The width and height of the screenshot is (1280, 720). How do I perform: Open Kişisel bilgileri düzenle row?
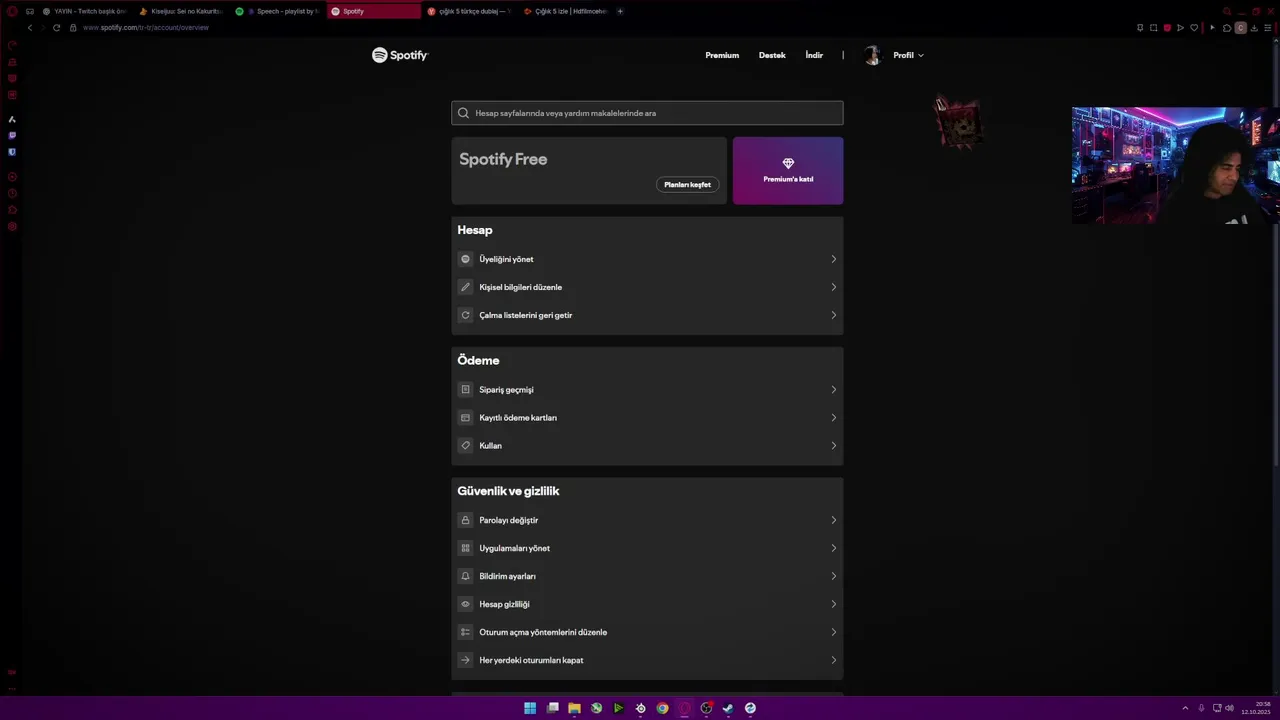(647, 287)
